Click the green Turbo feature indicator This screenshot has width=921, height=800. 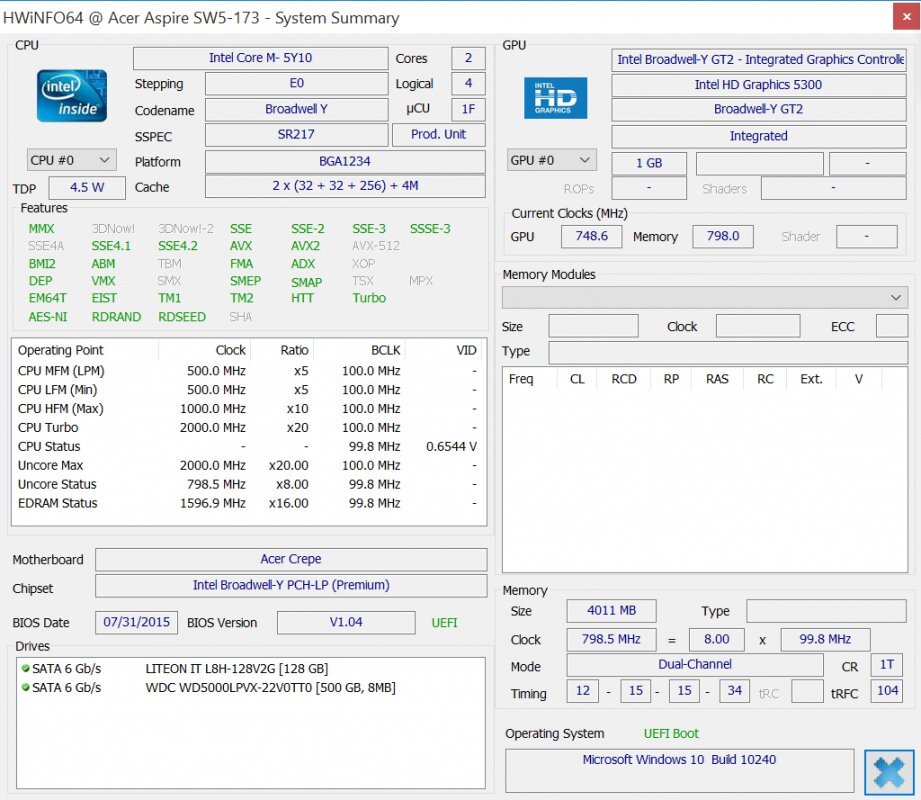tap(368, 298)
